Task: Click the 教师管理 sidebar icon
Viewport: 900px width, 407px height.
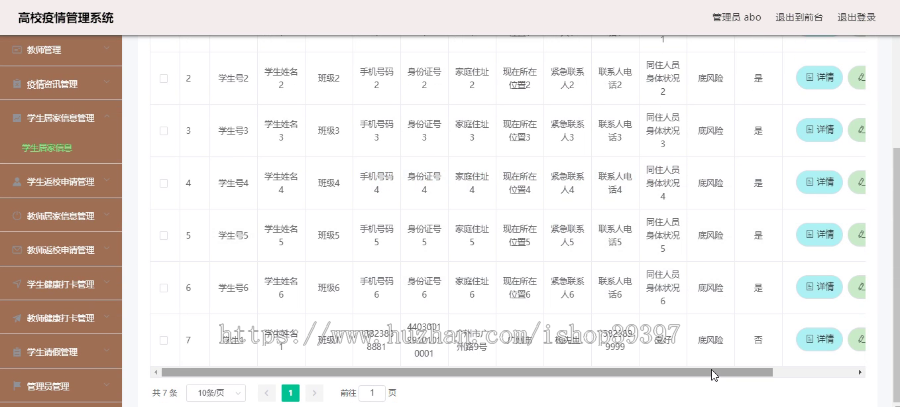Action: pos(17,50)
